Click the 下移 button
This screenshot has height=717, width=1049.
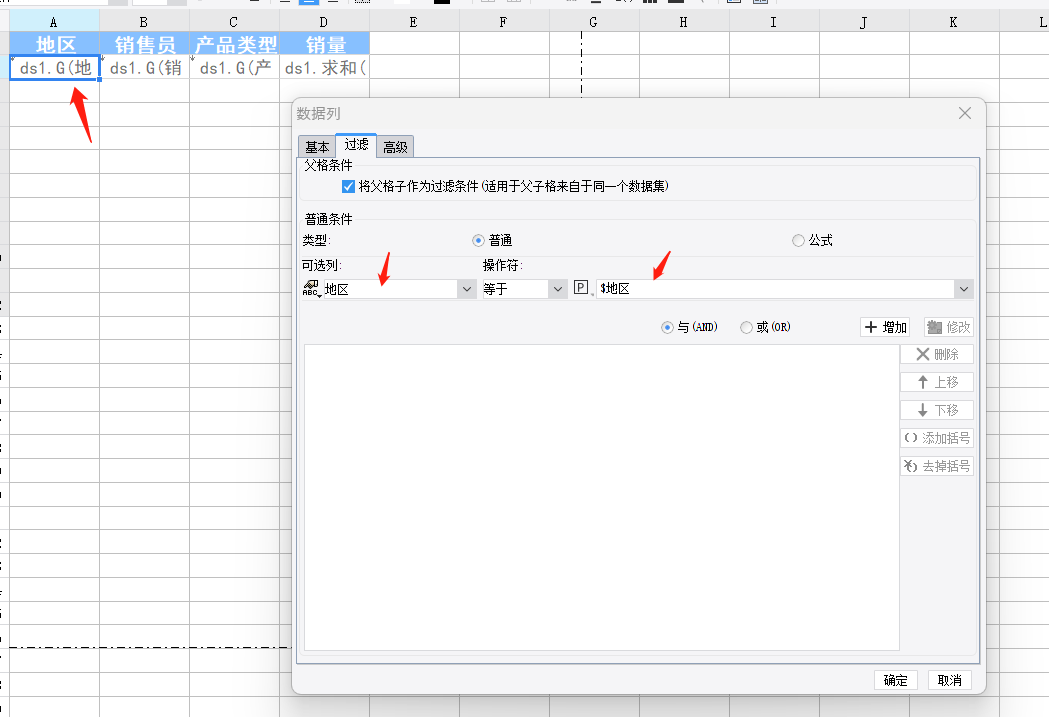pos(937,410)
